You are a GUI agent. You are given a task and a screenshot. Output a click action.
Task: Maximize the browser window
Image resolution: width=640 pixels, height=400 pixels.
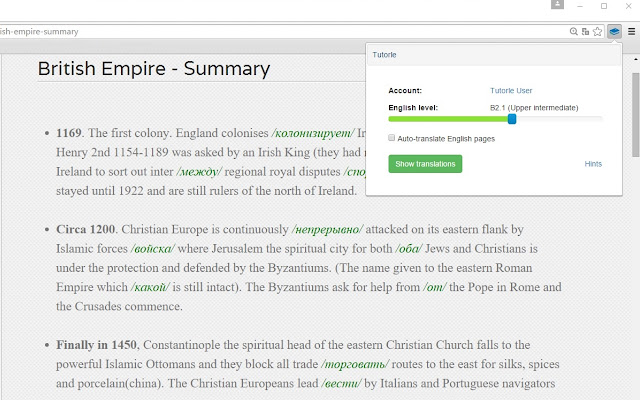[604, 6]
